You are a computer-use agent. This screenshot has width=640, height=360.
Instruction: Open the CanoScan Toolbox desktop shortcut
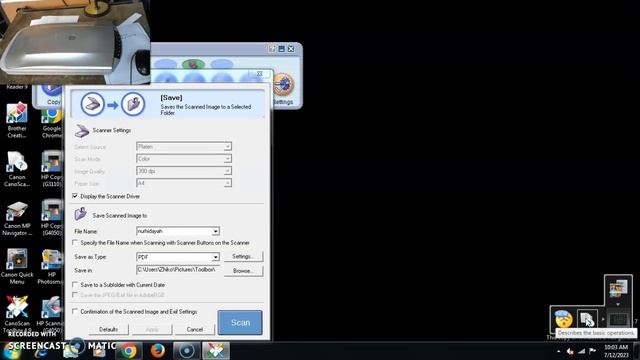(17, 314)
